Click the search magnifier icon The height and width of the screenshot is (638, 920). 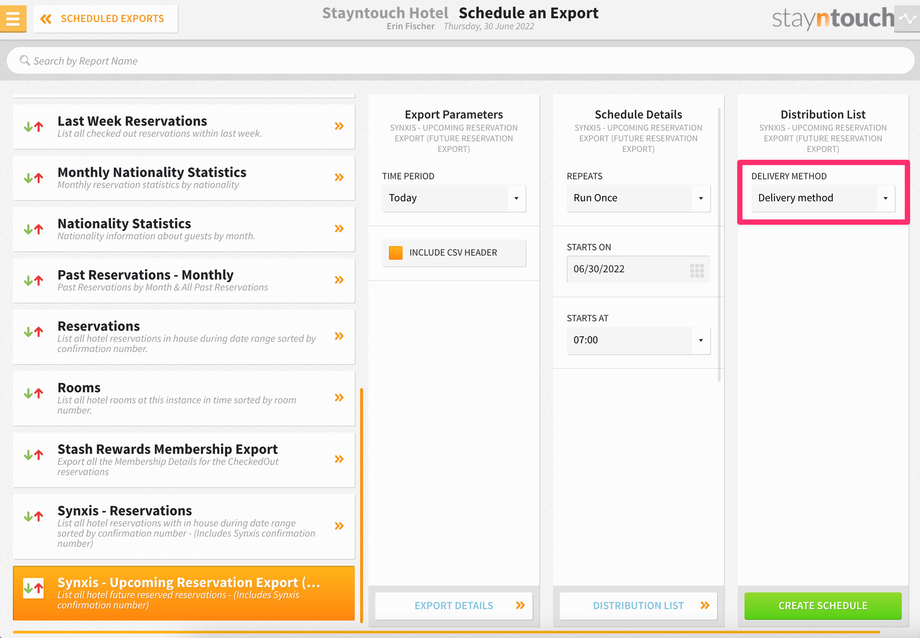[24, 60]
